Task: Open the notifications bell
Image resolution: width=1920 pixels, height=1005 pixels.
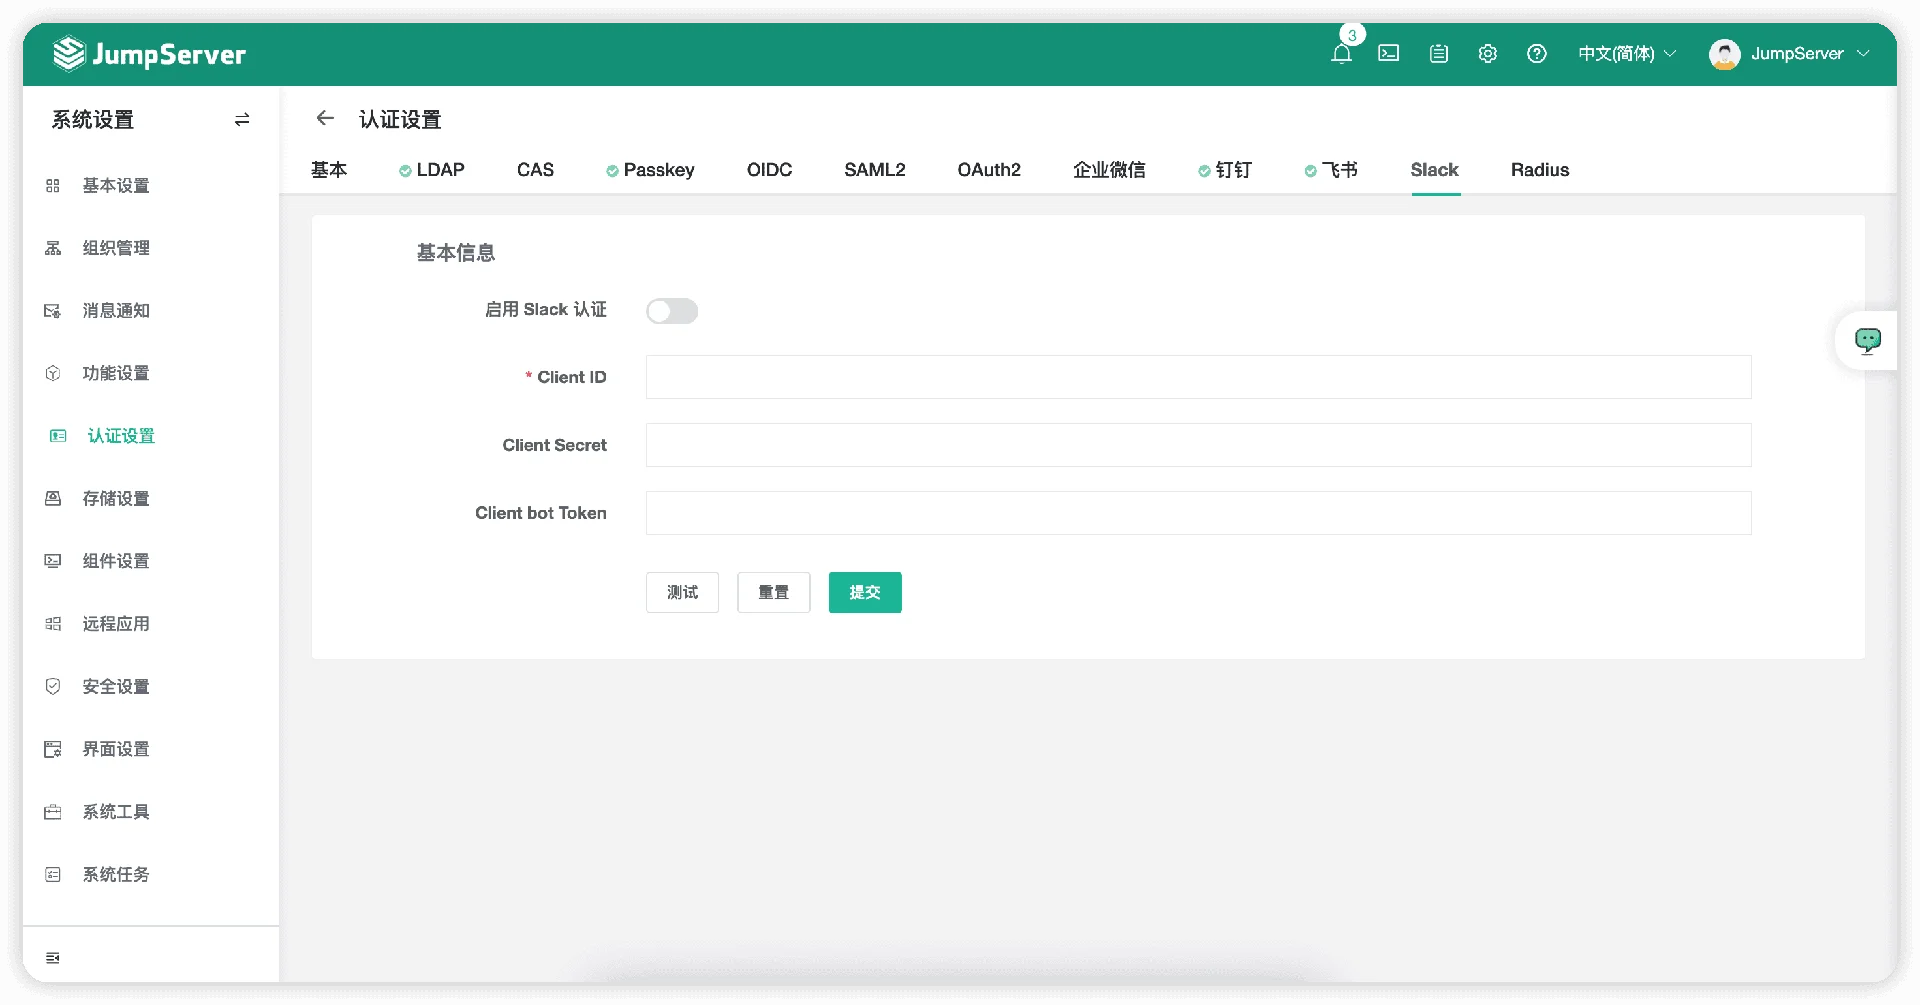Action: (x=1341, y=54)
